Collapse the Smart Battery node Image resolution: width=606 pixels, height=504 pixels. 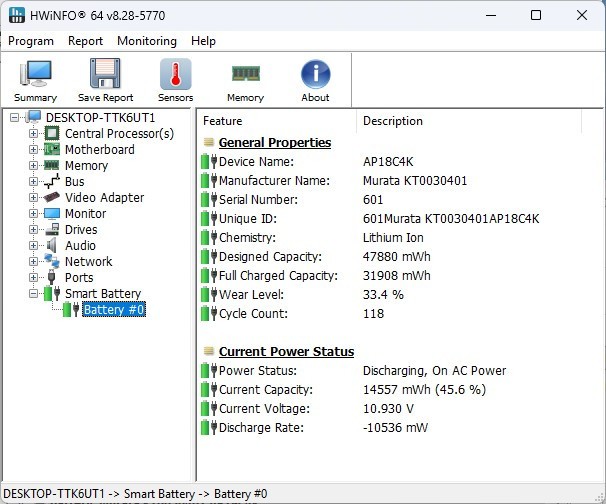coord(34,293)
